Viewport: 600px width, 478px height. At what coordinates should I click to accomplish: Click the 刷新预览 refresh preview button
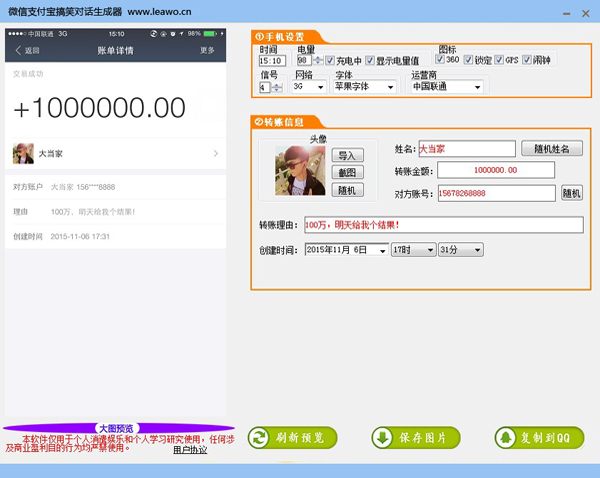pyautogui.click(x=293, y=437)
